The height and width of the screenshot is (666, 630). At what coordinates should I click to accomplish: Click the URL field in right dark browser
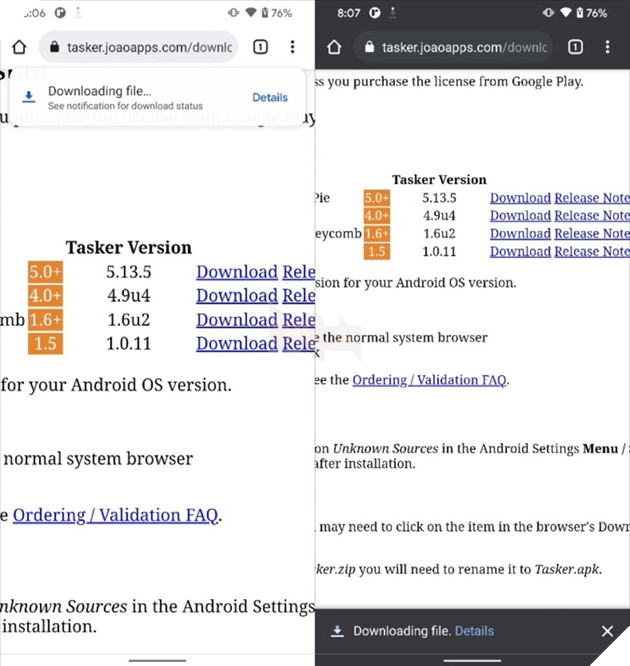(453, 47)
